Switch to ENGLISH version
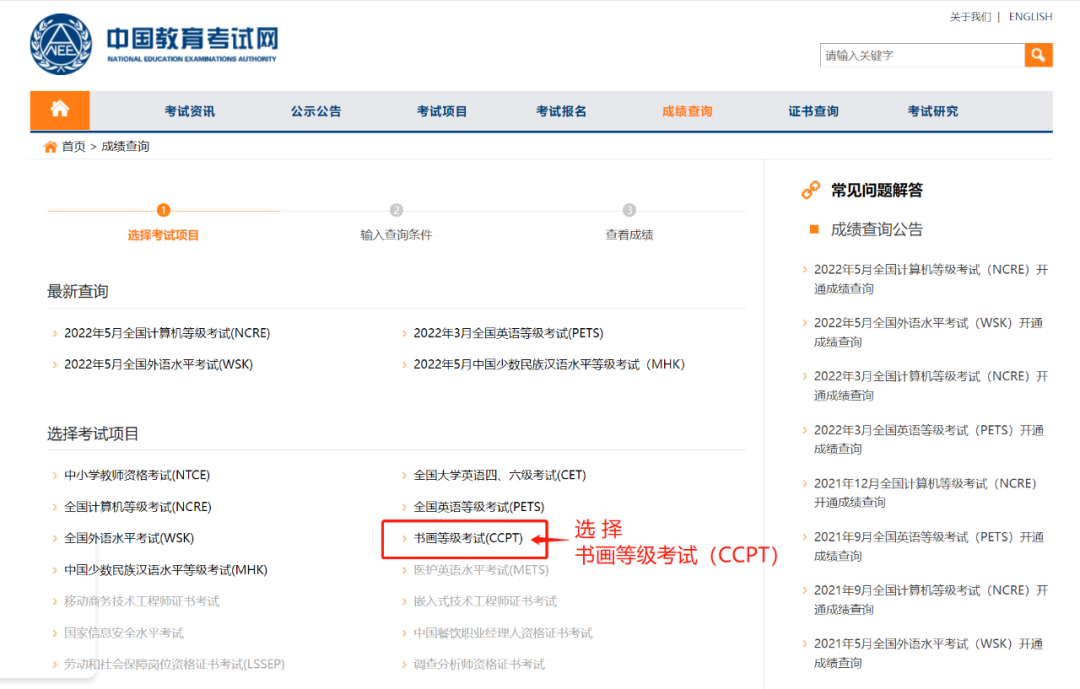 (x=1030, y=17)
